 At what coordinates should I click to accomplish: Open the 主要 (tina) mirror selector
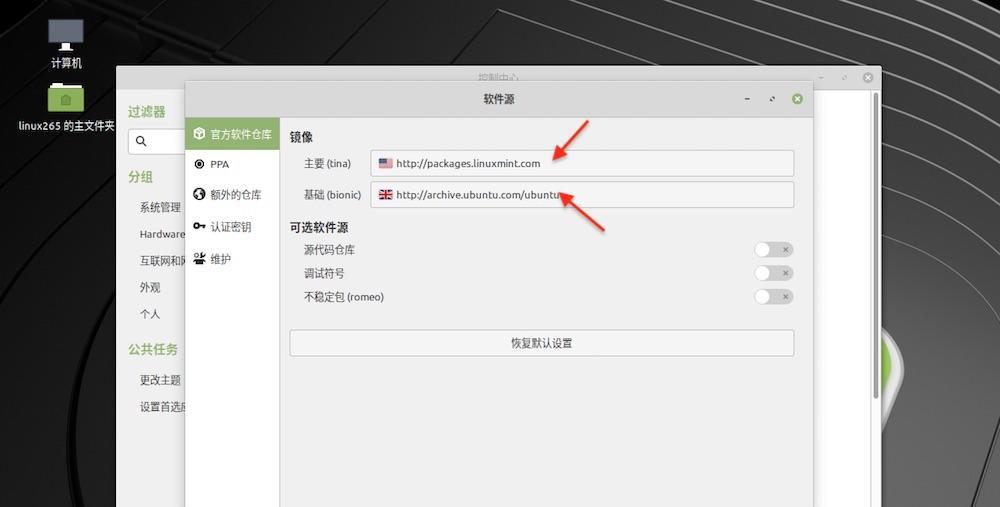click(x=582, y=163)
